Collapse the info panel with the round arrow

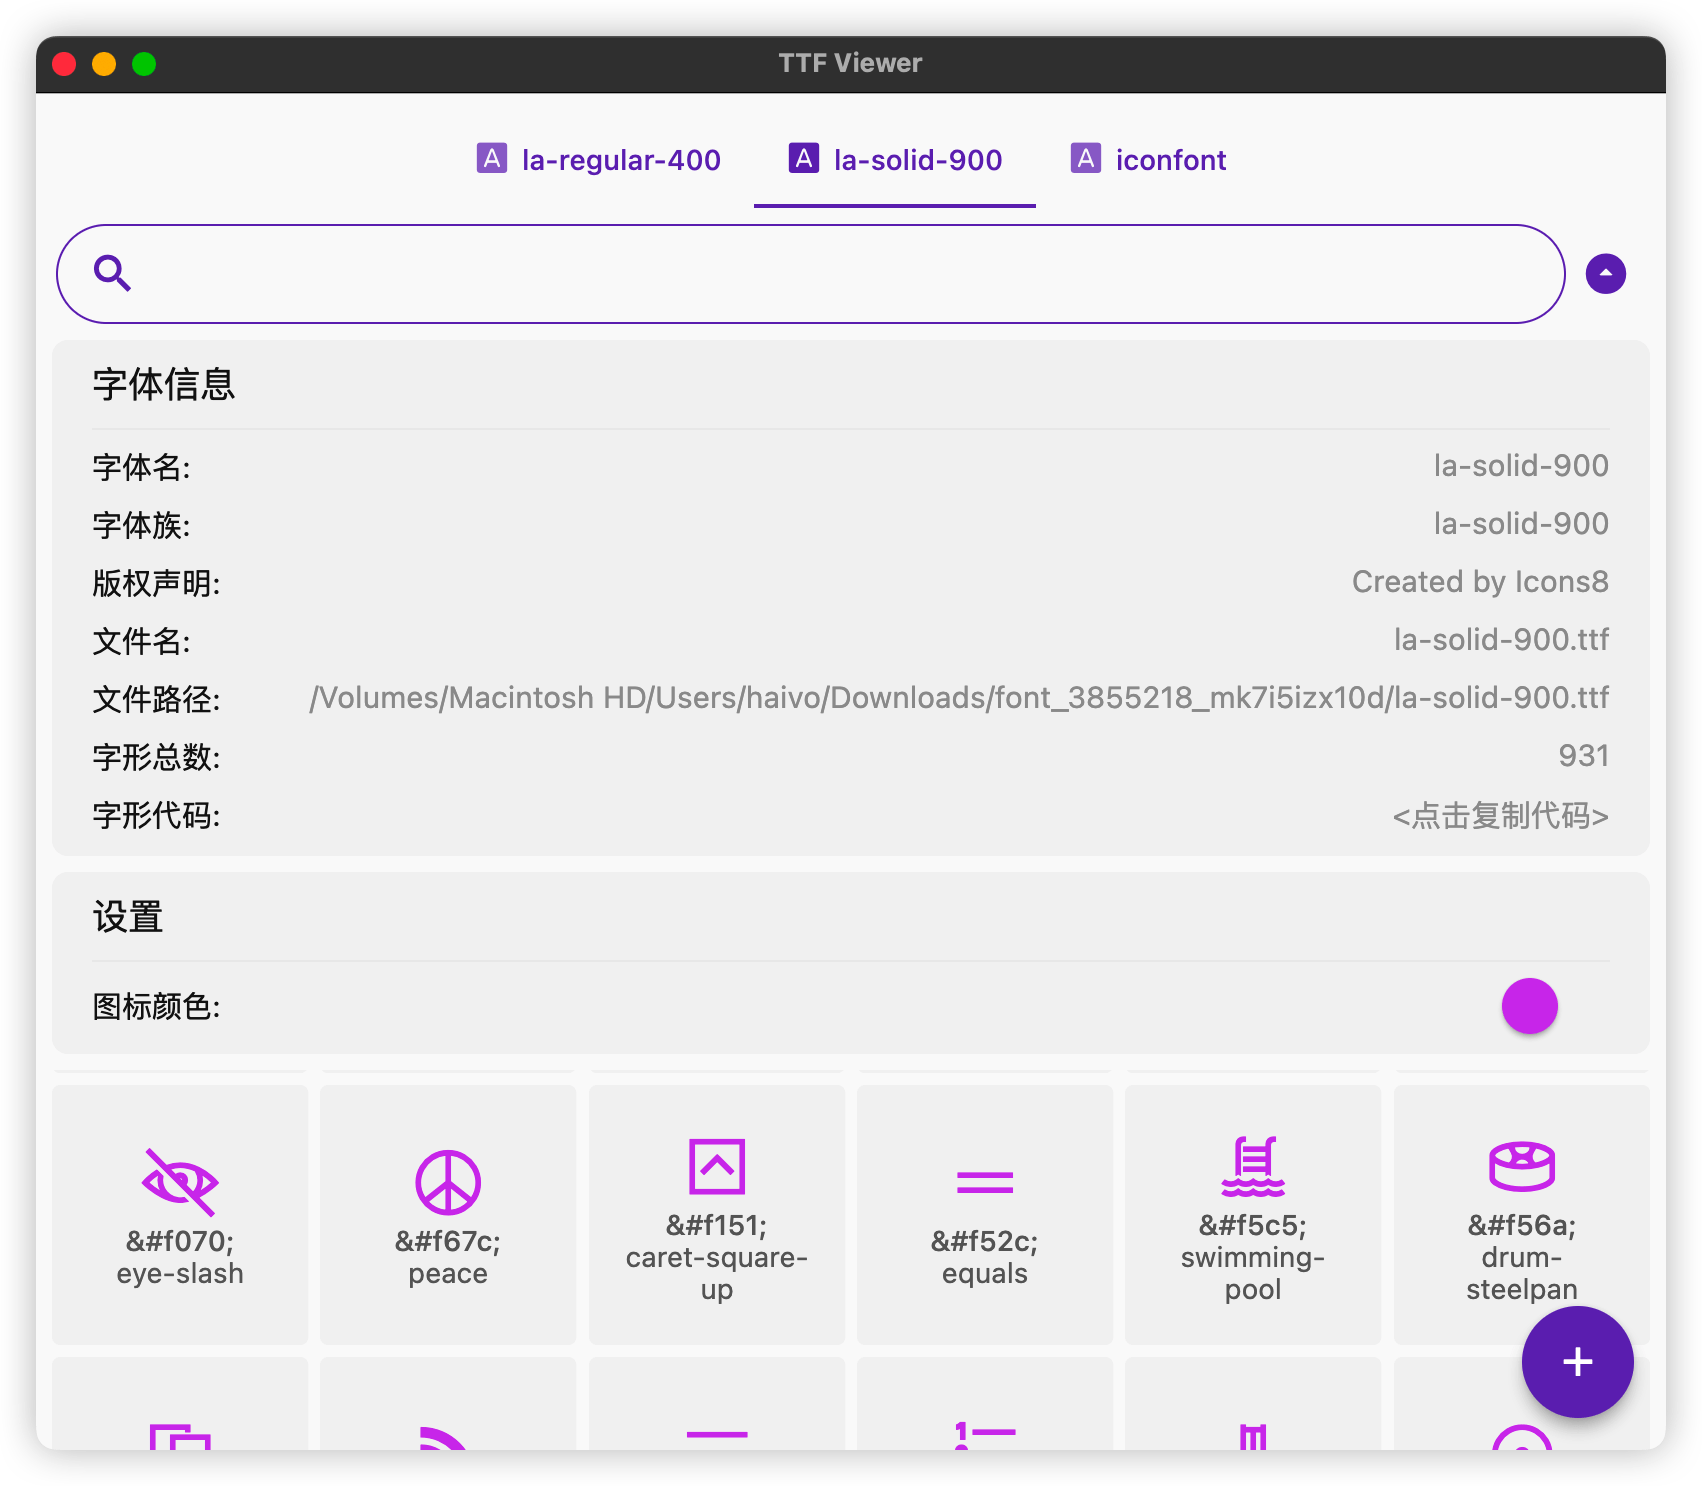pyautogui.click(x=1606, y=274)
